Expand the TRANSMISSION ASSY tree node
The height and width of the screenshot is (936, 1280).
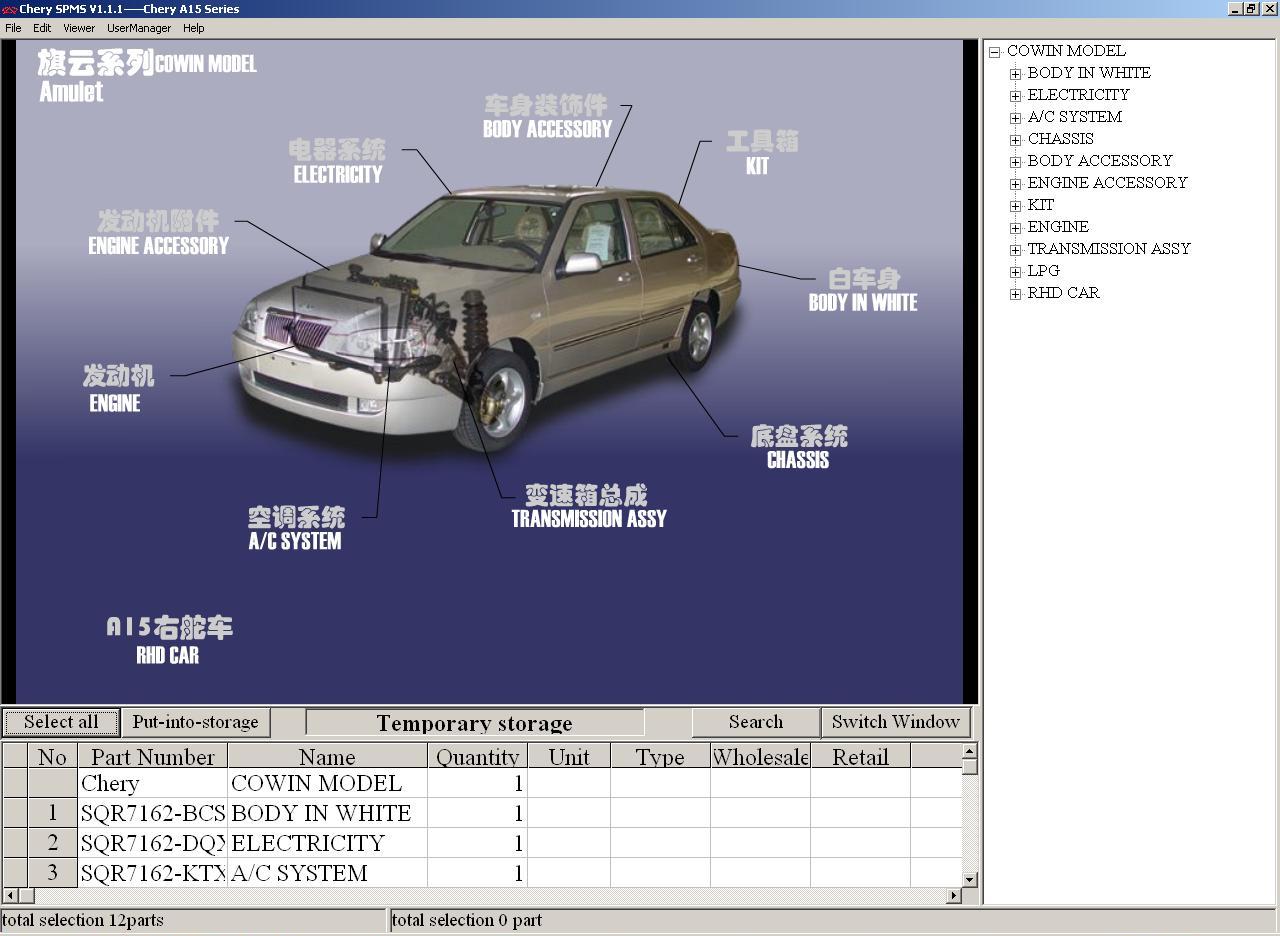pyautogui.click(x=1016, y=250)
